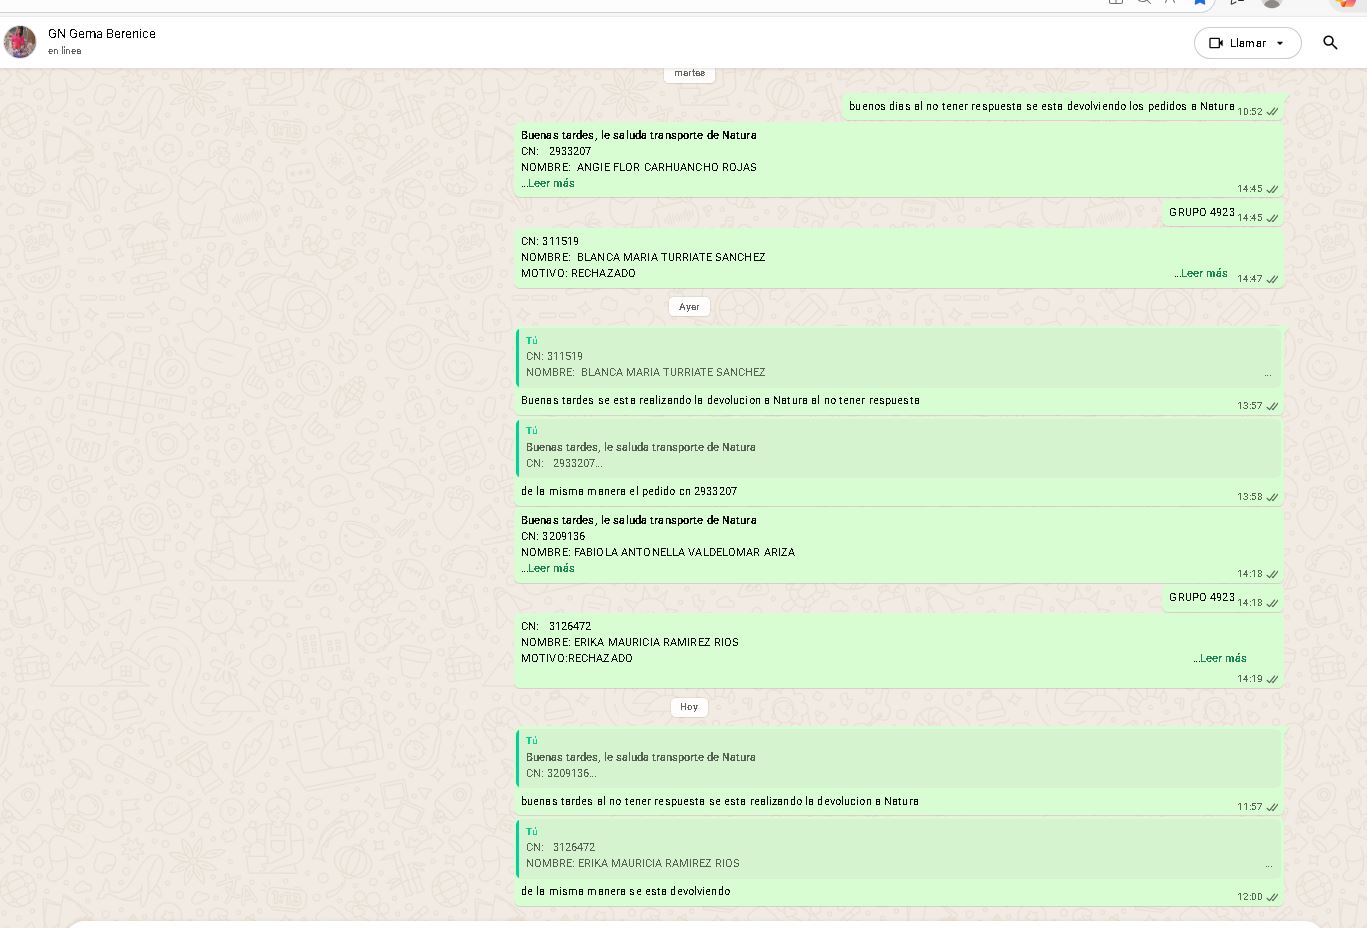1367x928 pixels.
Task: Expand the Llamar dropdown arrow
Action: tap(1280, 43)
